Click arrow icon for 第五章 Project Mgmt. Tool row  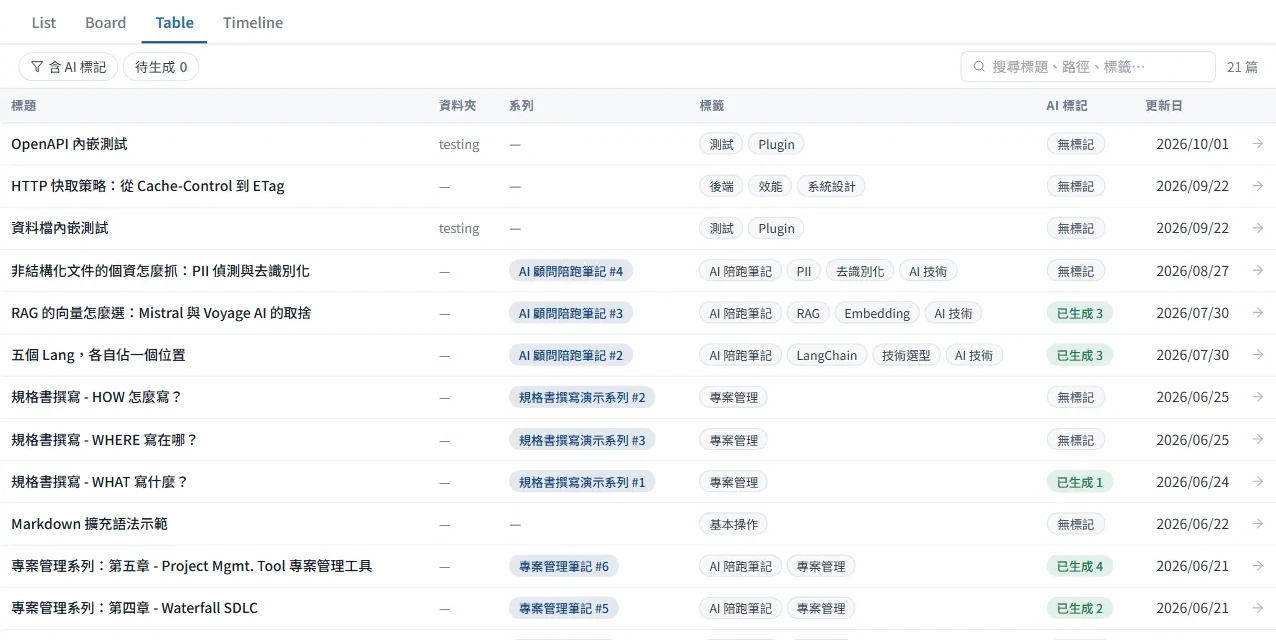point(1257,566)
